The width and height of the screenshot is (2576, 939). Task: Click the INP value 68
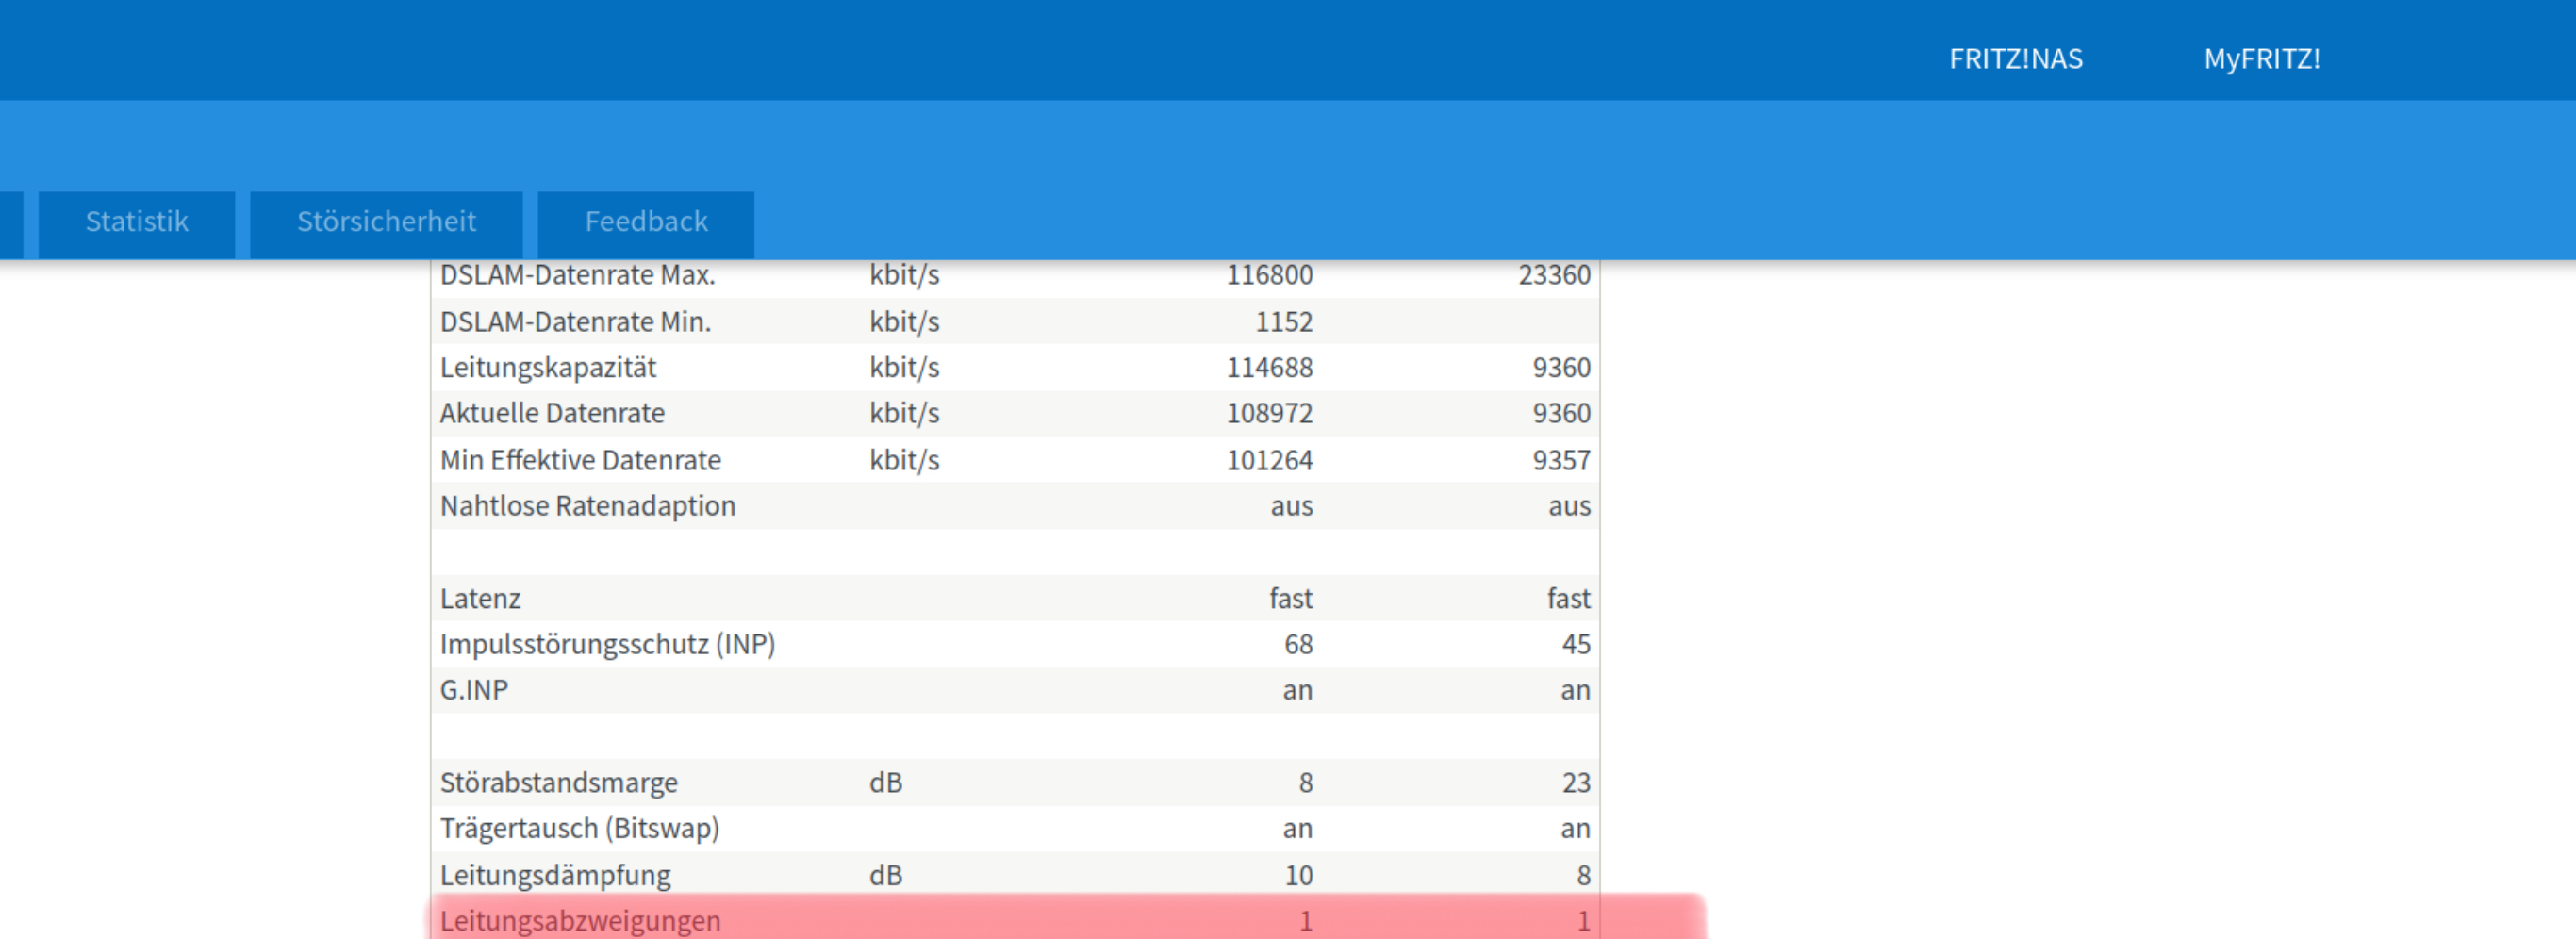[x=1298, y=645]
